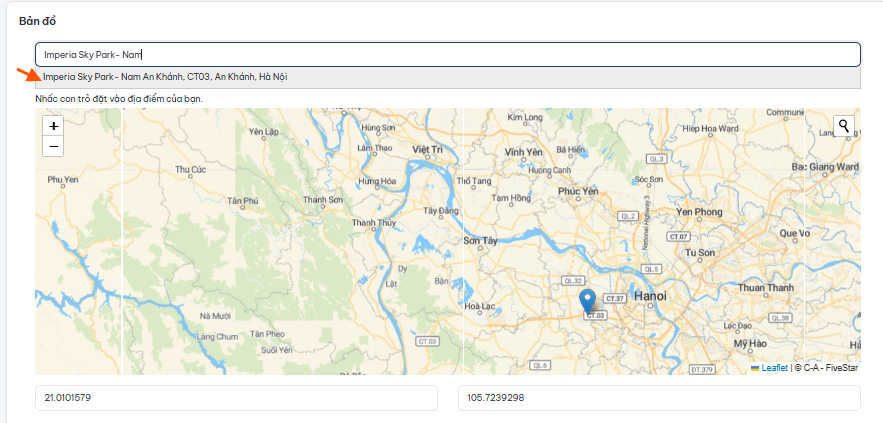883x423 pixels.
Task: Click the Tam Hồng label on map
Action: click(511, 198)
